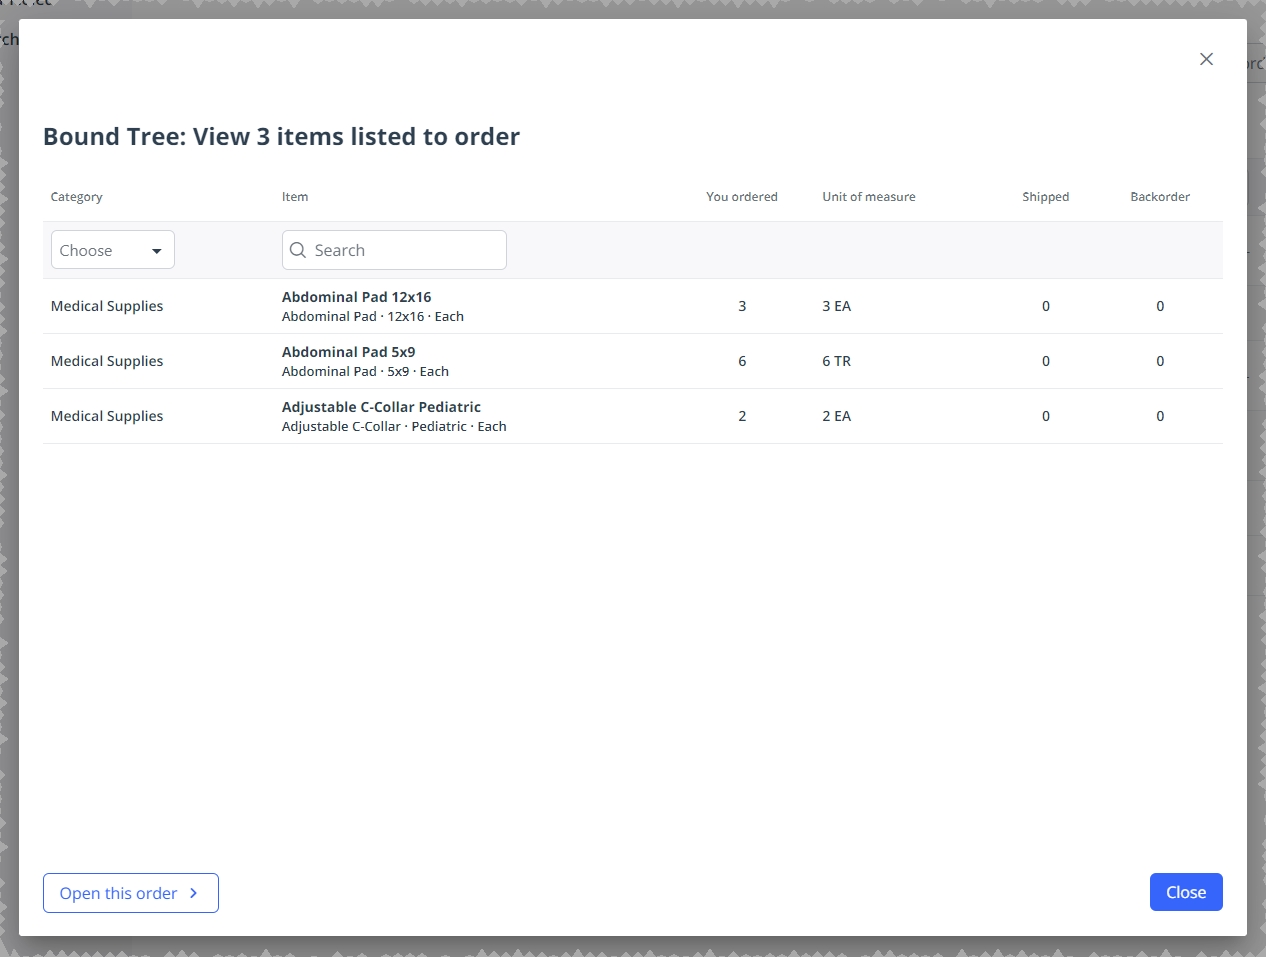This screenshot has width=1266, height=957.
Task: Open this order button
Action: [131, 893]
